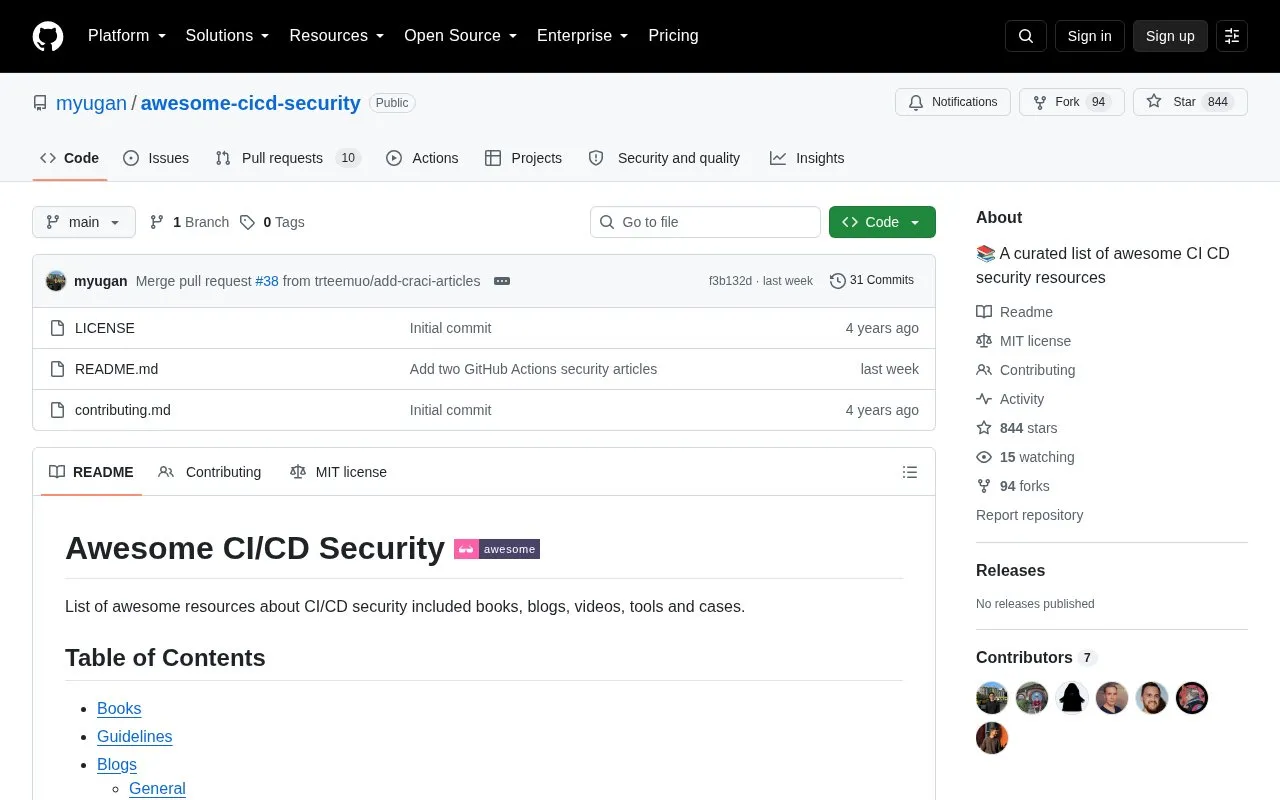The image size is (1280, 800).
Task: Switch to the Pull requests tab
Action: 288,158
